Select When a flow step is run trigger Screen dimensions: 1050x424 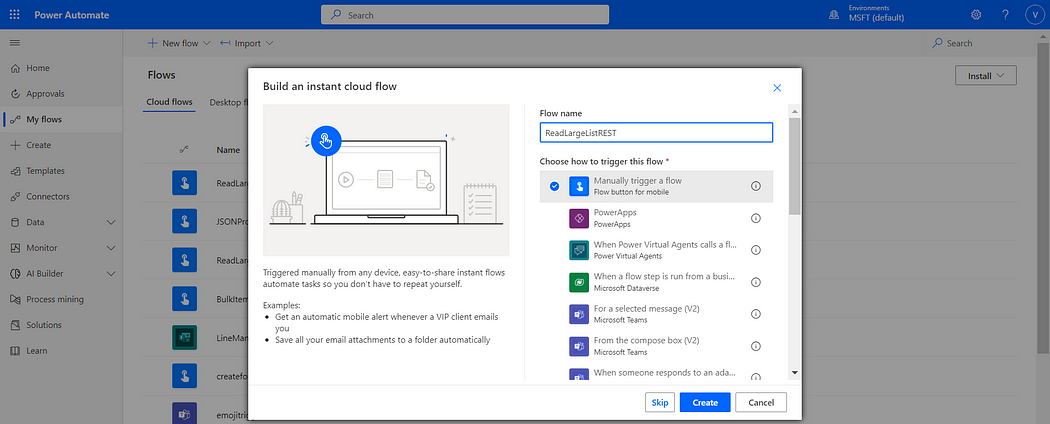656,282
